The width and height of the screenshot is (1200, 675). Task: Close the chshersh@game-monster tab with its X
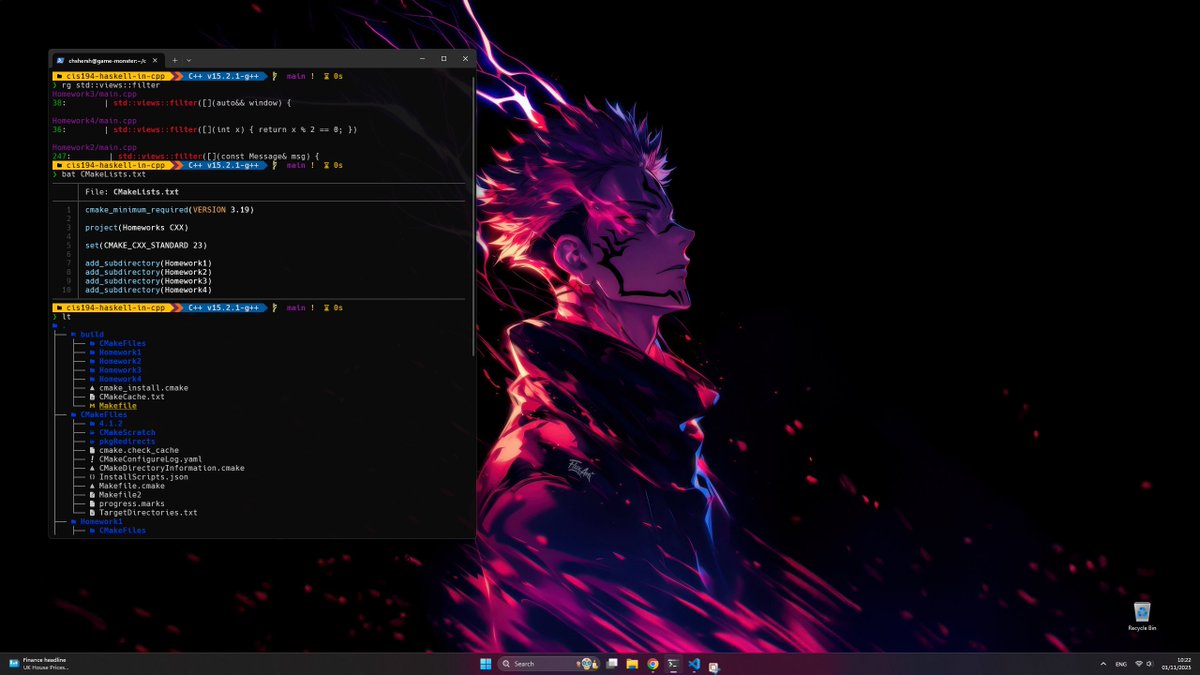pyautogui.click(x=155, y=60)
